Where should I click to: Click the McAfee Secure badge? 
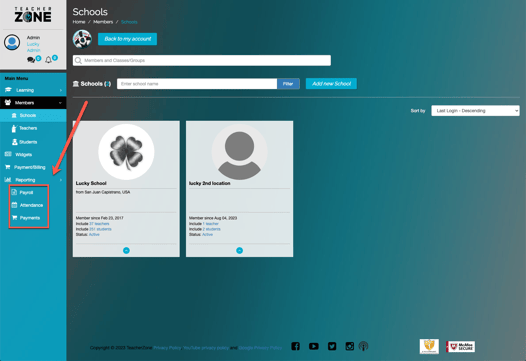click(x=461, y=347)
